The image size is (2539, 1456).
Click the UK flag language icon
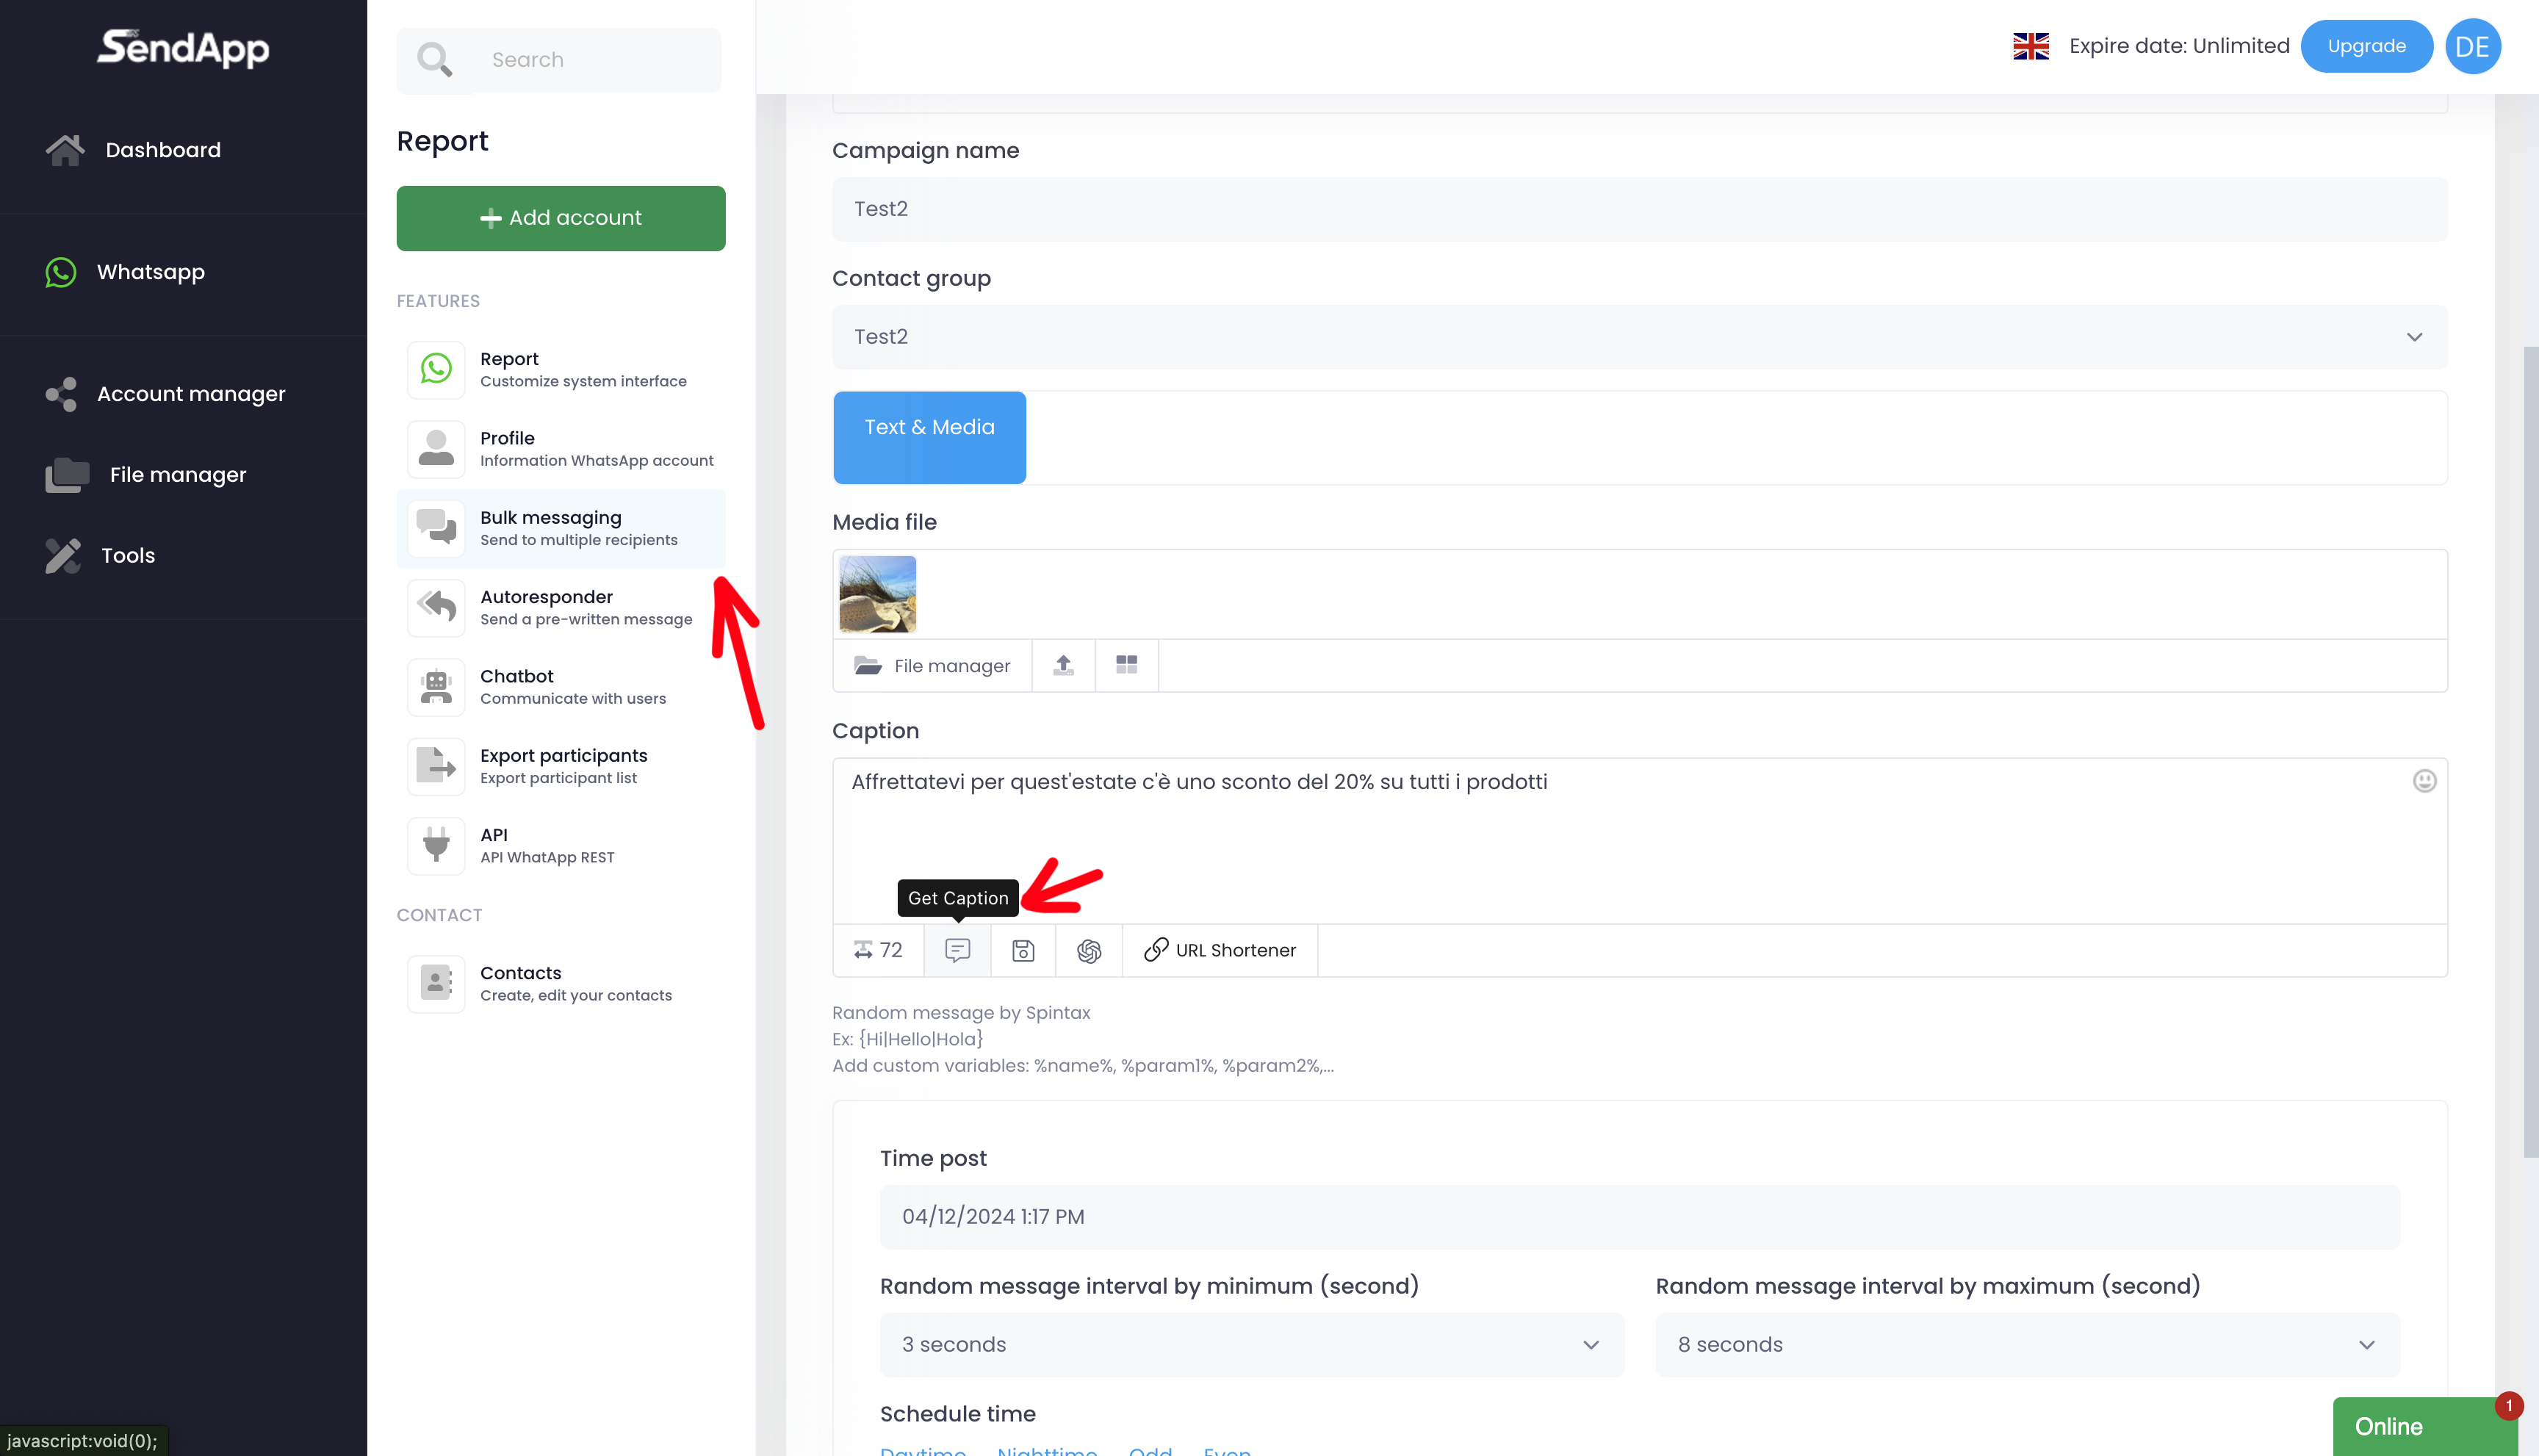(x=2030, y=46)
